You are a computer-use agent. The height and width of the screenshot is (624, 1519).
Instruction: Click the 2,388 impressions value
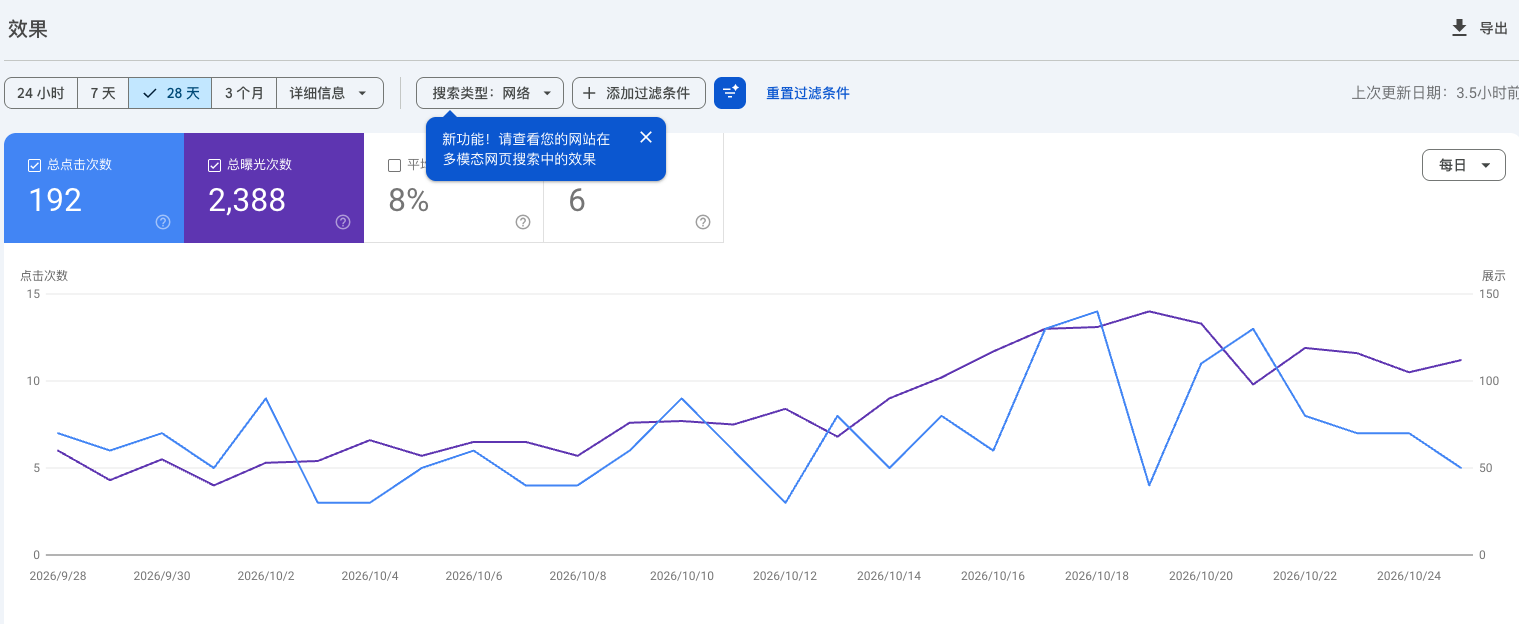point(247,200)
